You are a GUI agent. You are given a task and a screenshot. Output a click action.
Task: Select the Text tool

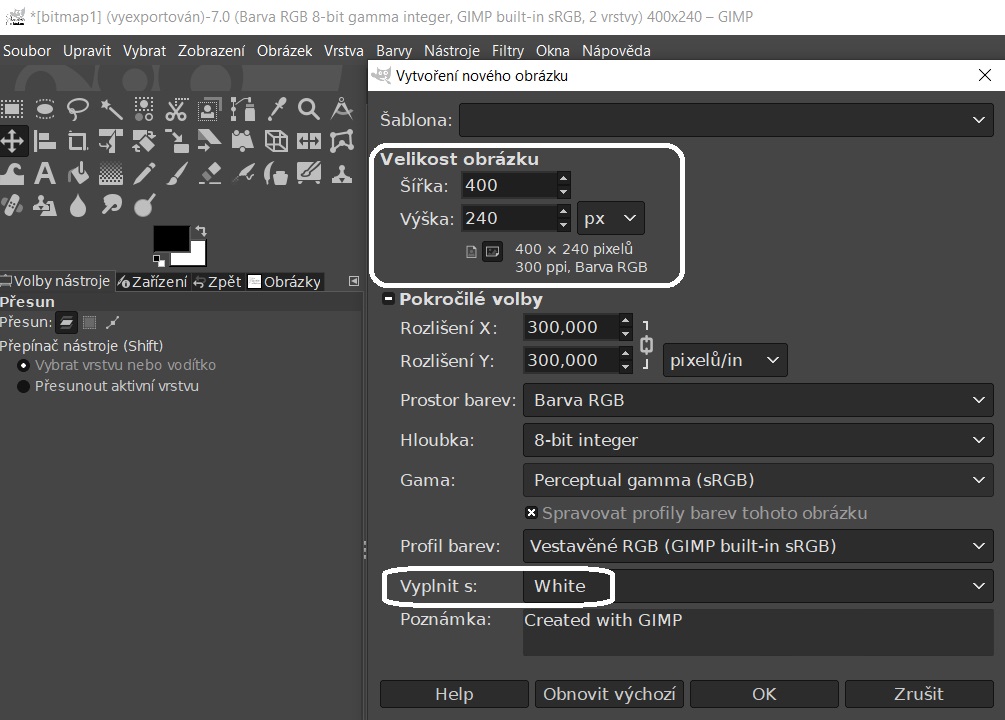(45, 174)
